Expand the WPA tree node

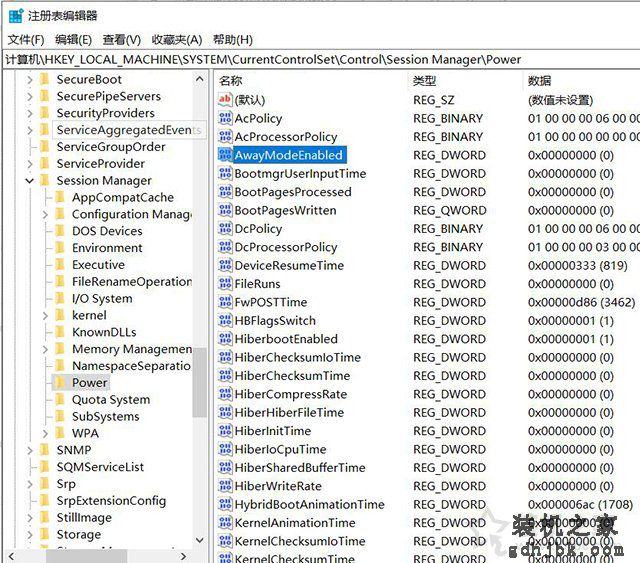tap(45, 433)
